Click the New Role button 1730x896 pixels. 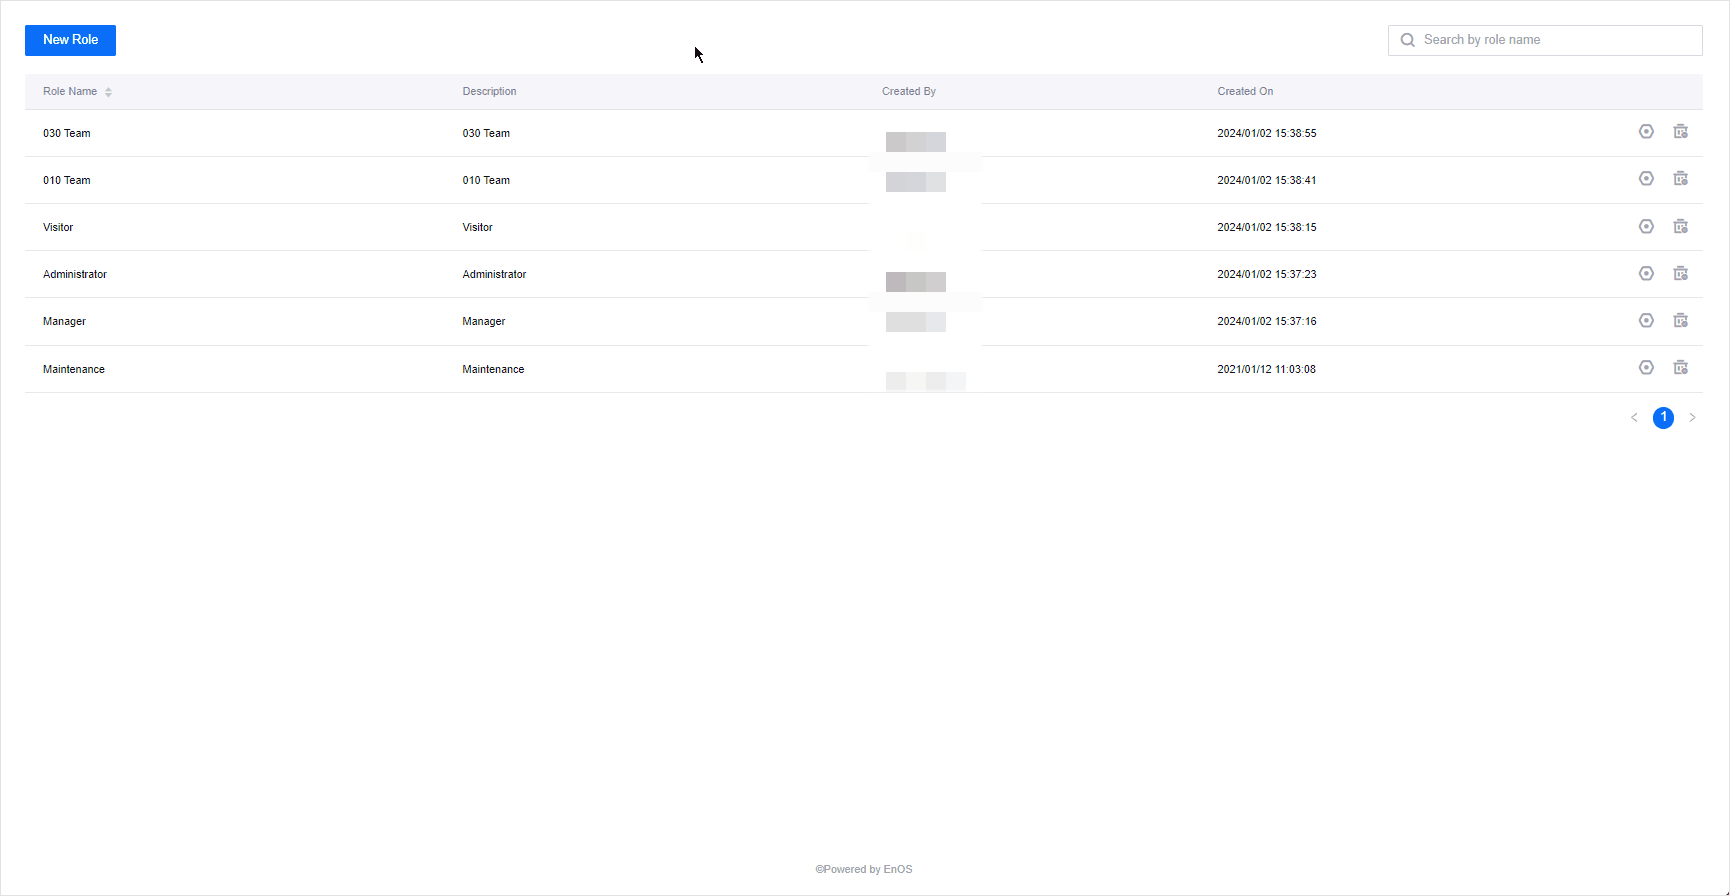pyautogui.click(x=70, y=40)
